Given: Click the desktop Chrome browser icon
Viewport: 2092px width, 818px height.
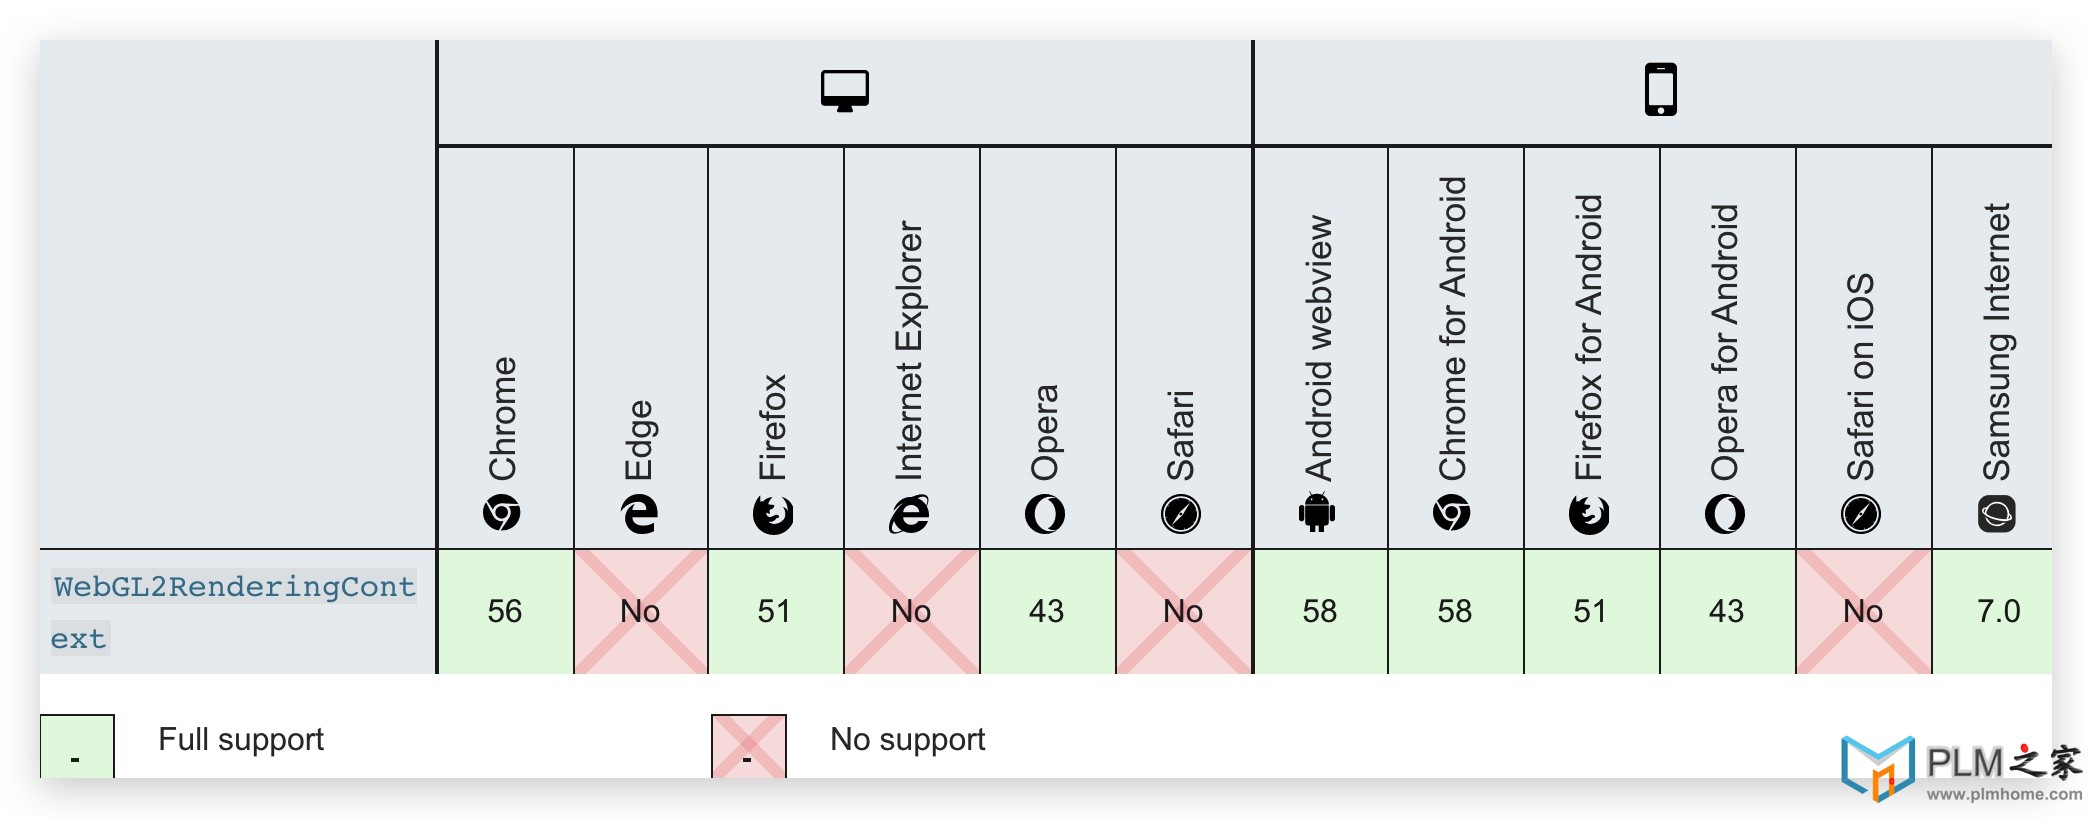Looking at the screenshot, I should point(502,513).
